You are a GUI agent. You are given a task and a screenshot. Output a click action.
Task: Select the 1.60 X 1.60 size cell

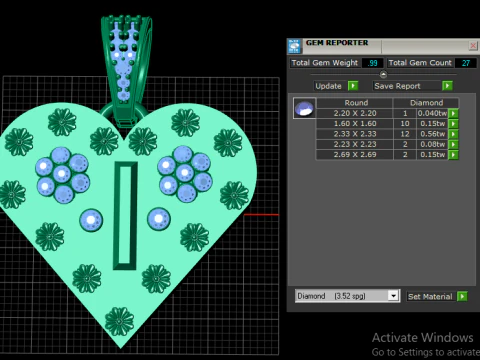[x=355, y=124]
